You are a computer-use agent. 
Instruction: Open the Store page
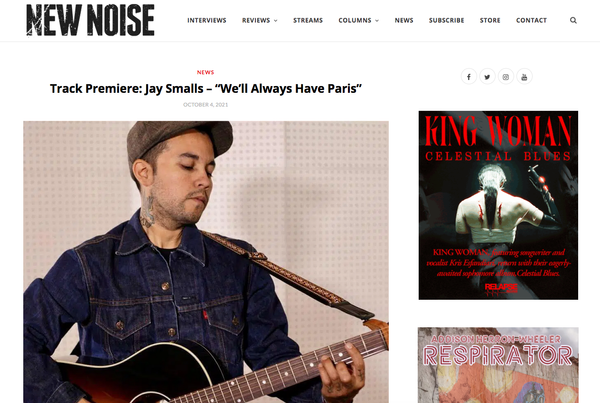490,20
